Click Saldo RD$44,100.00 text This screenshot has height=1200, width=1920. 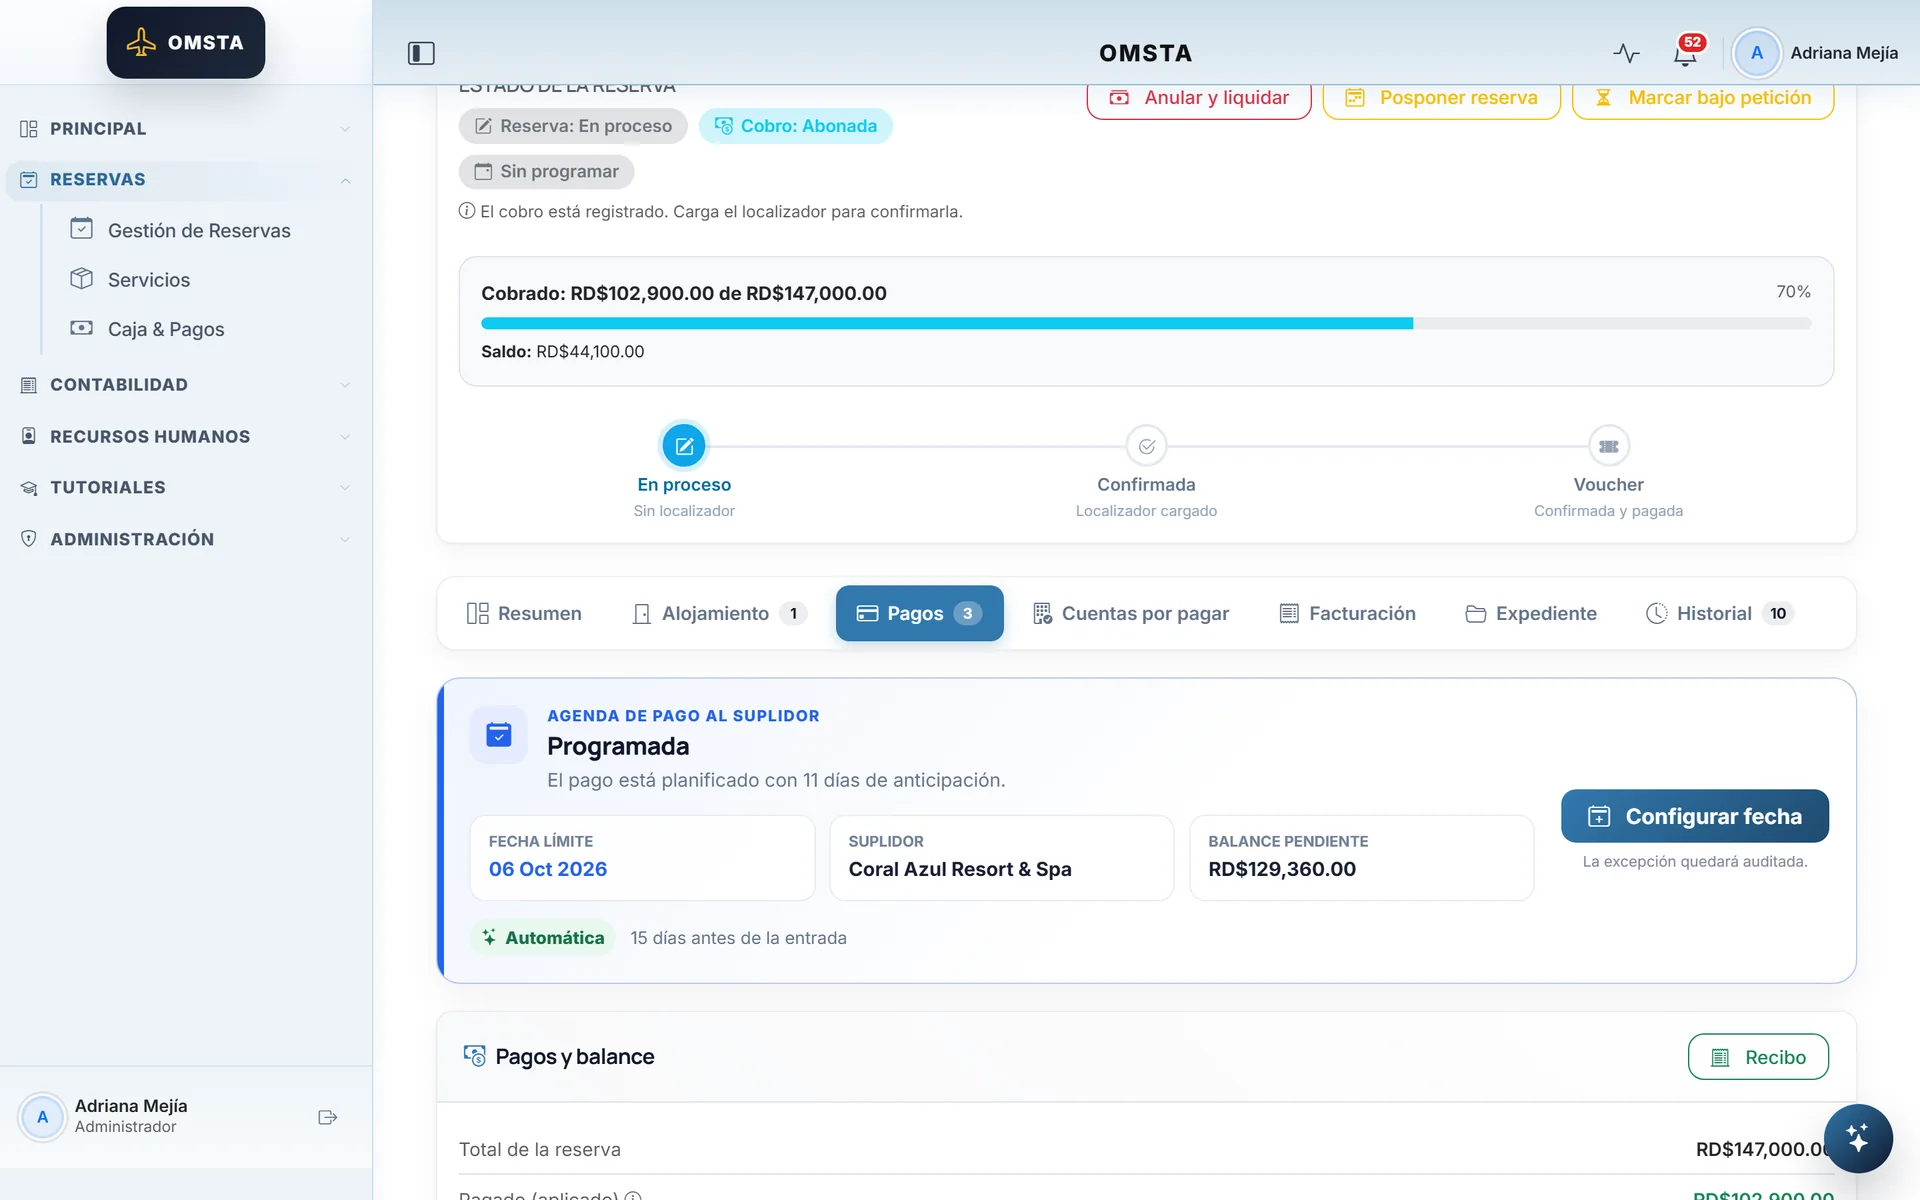click(x=563, y=352)
